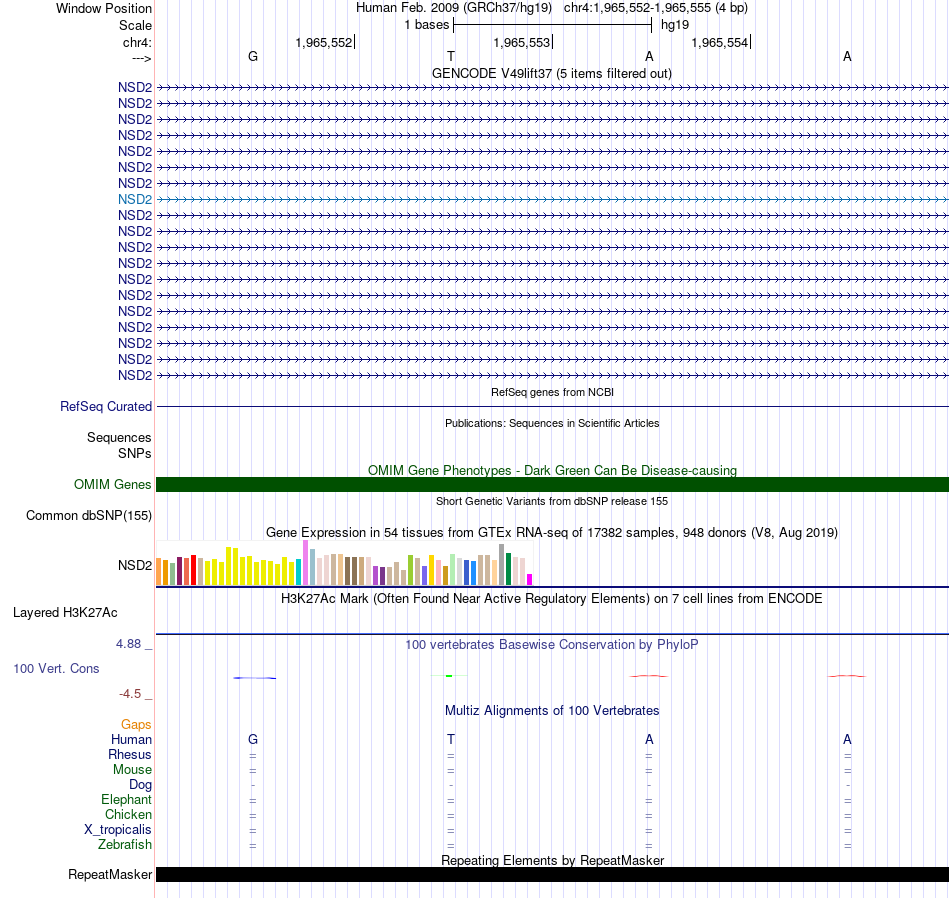Viewport: 950px width, 898px height.
Task: Open the RefSeq Curated track label
Action: (x=105, y=407)
